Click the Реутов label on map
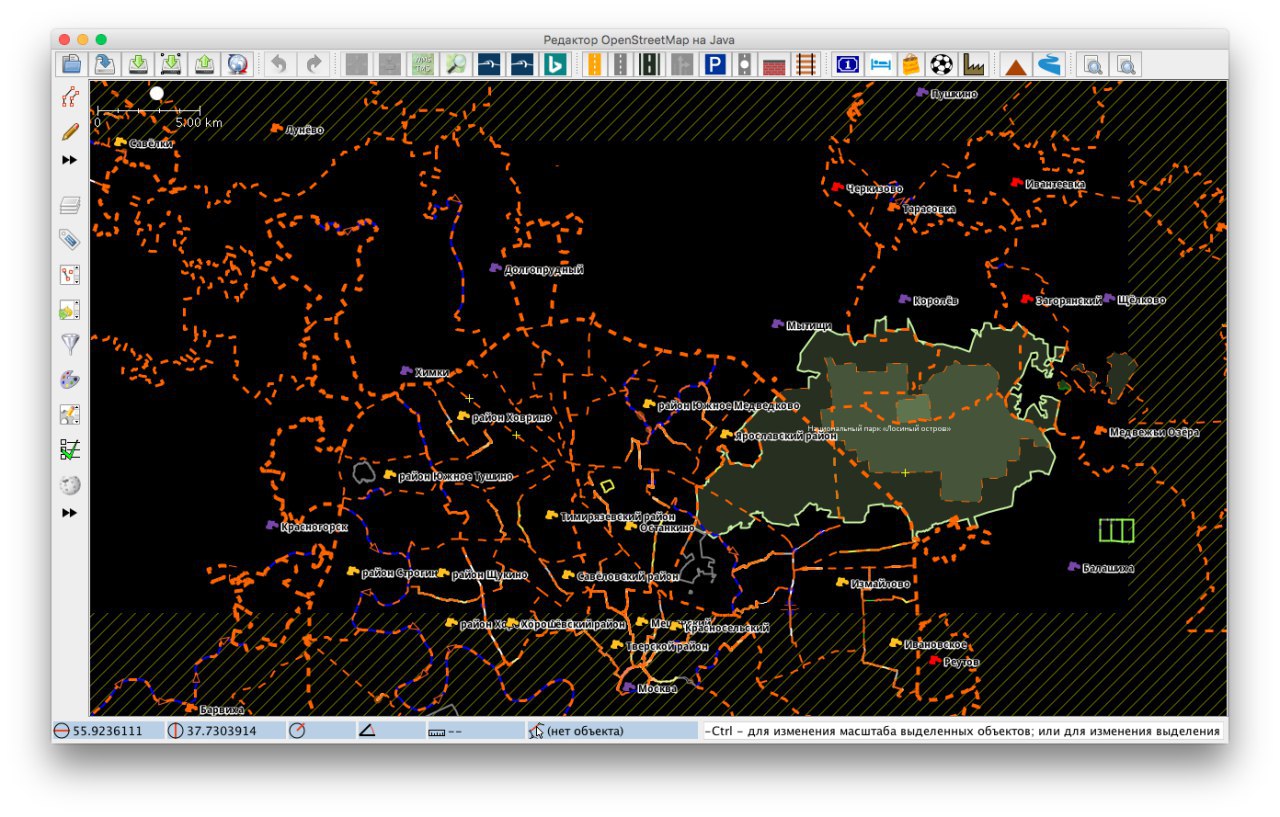This screenshot has width=1280, height=817. [962, 662]
